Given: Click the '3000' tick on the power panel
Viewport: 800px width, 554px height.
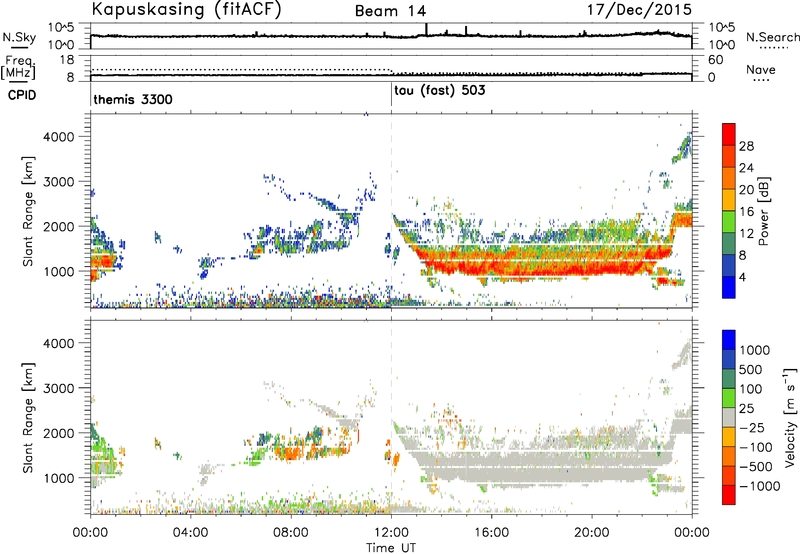Looking at the screenshot, I should coord(58,182).
